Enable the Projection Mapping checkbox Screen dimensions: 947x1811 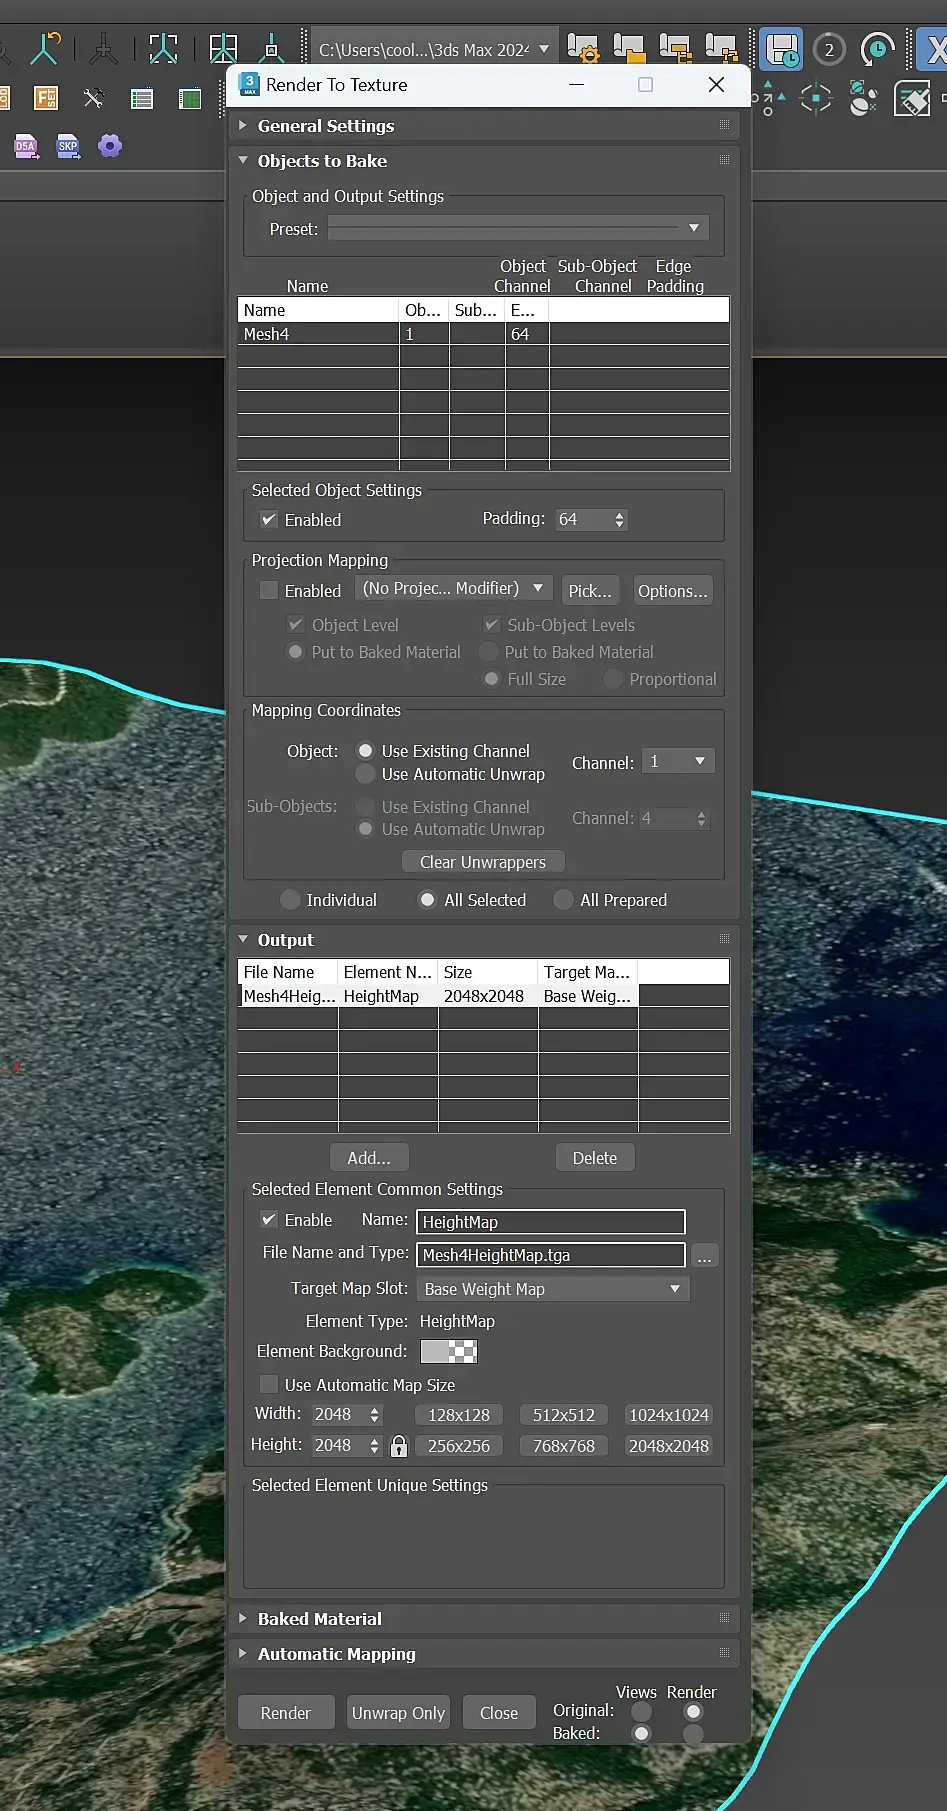click(268, 591)
